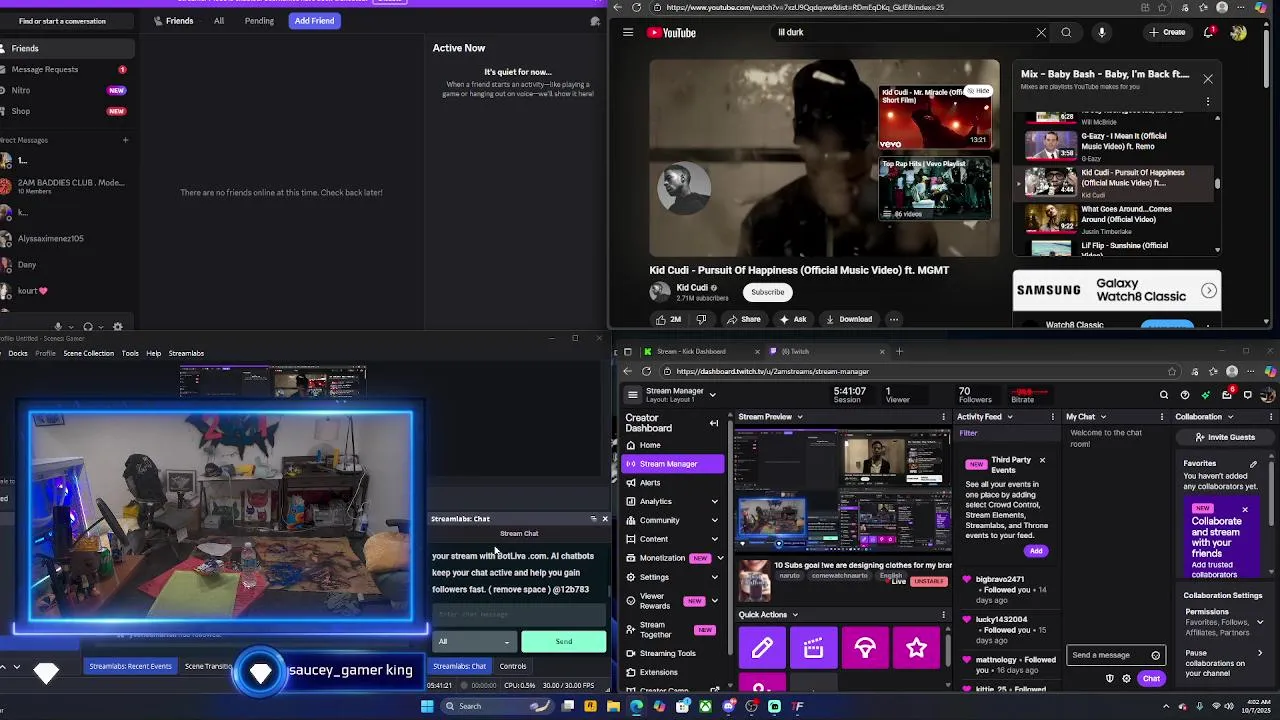1280x720 pixels.
Task: Open Twitch inbox with red badge
Action: (1227, 395)
